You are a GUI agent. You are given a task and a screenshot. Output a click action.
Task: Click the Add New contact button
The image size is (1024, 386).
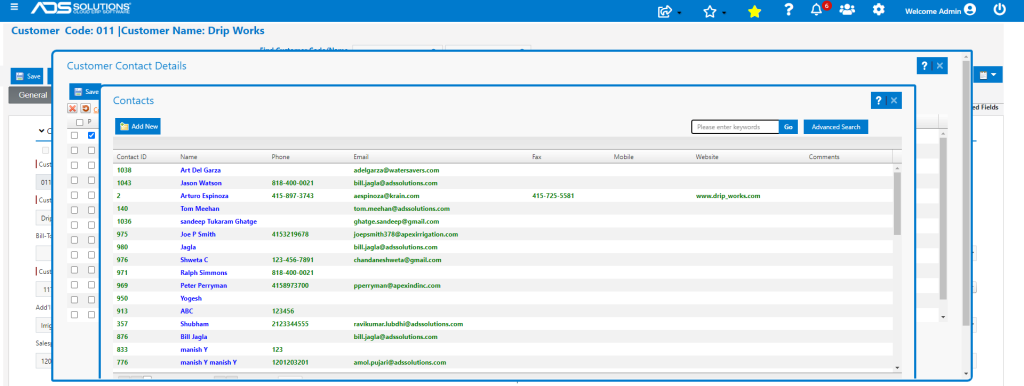138,127
